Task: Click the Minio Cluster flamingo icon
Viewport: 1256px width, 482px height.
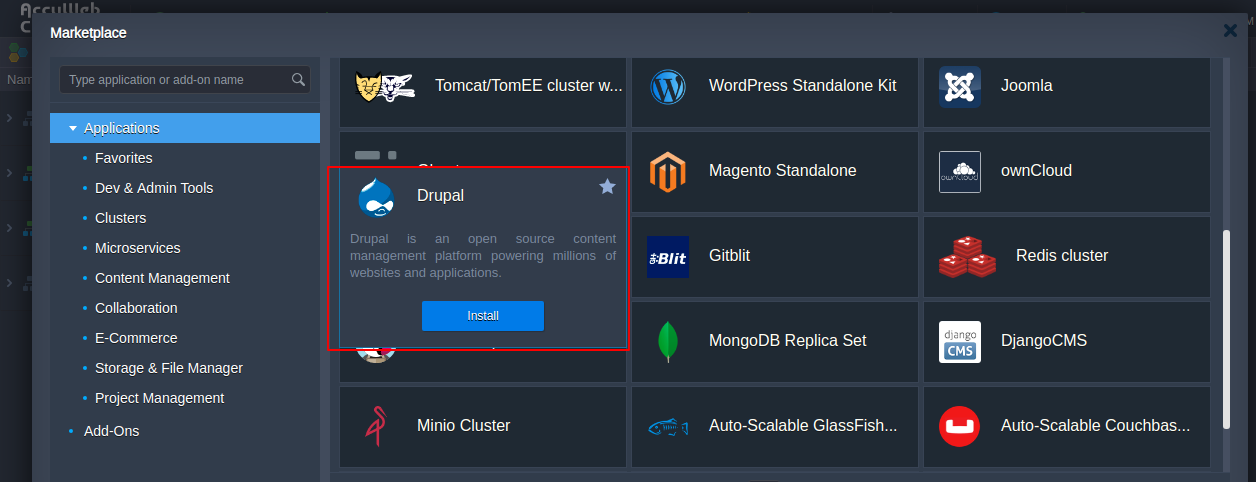Action: (376, 426)
